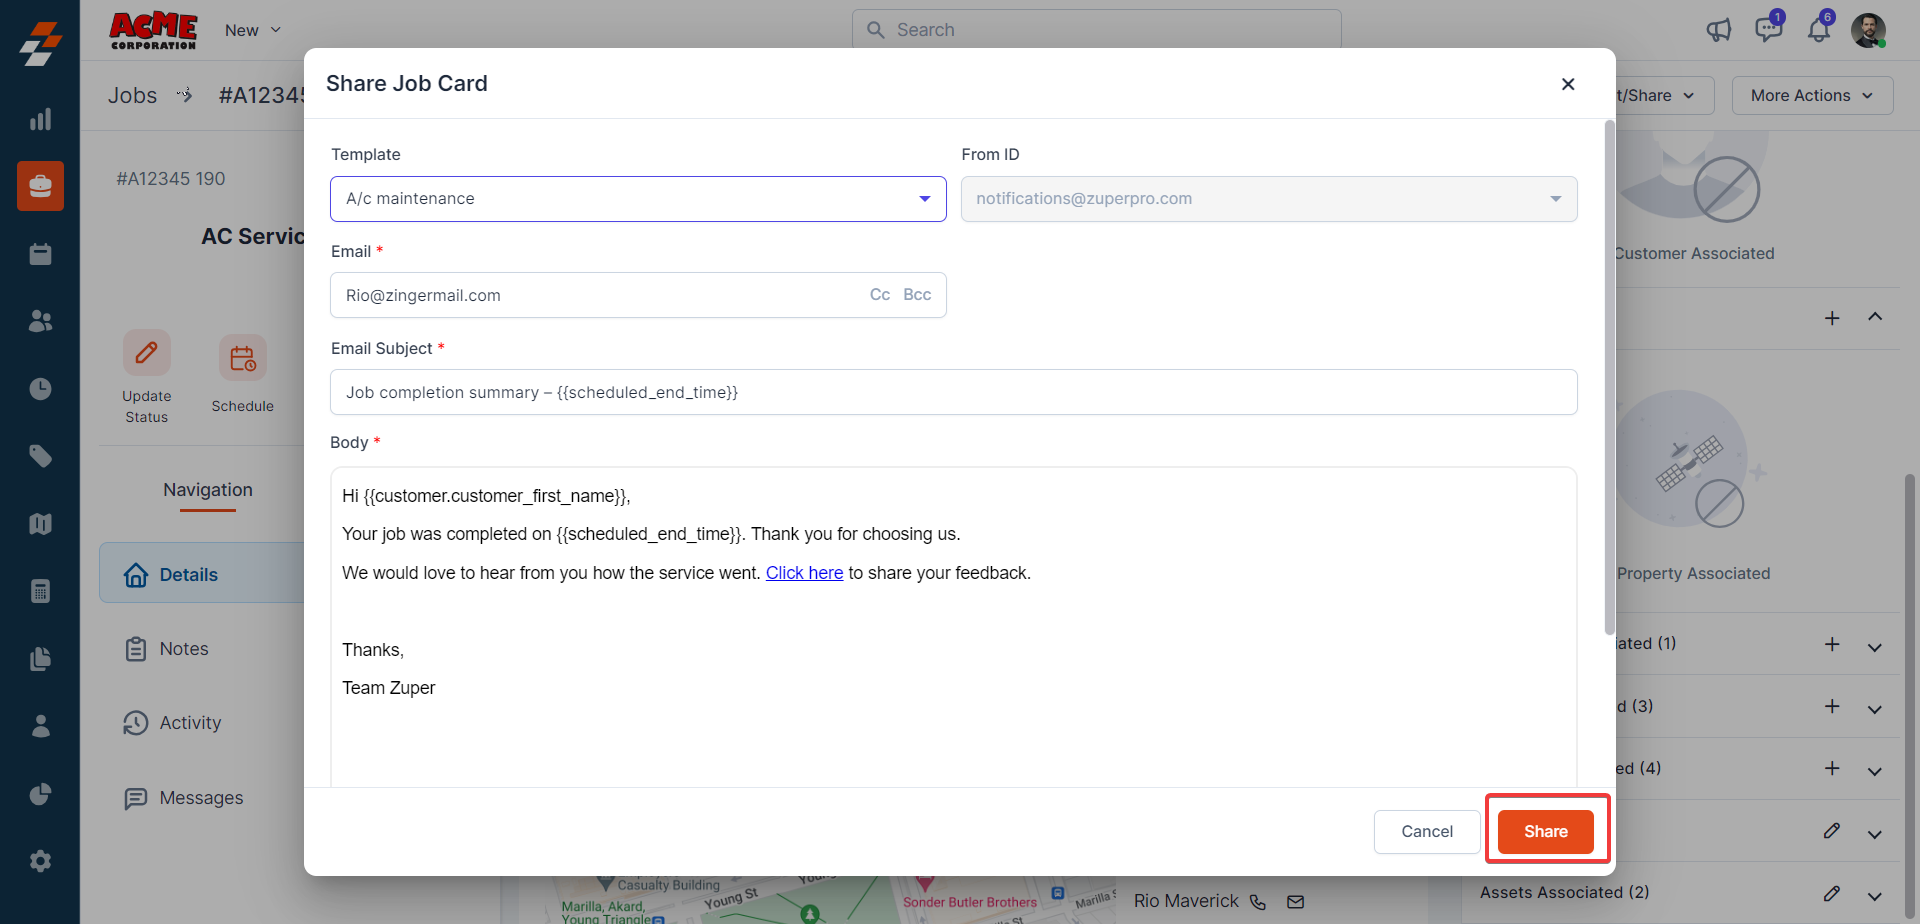
Task: Open the From ID dropdown
Action: (x=1268, y=199)
